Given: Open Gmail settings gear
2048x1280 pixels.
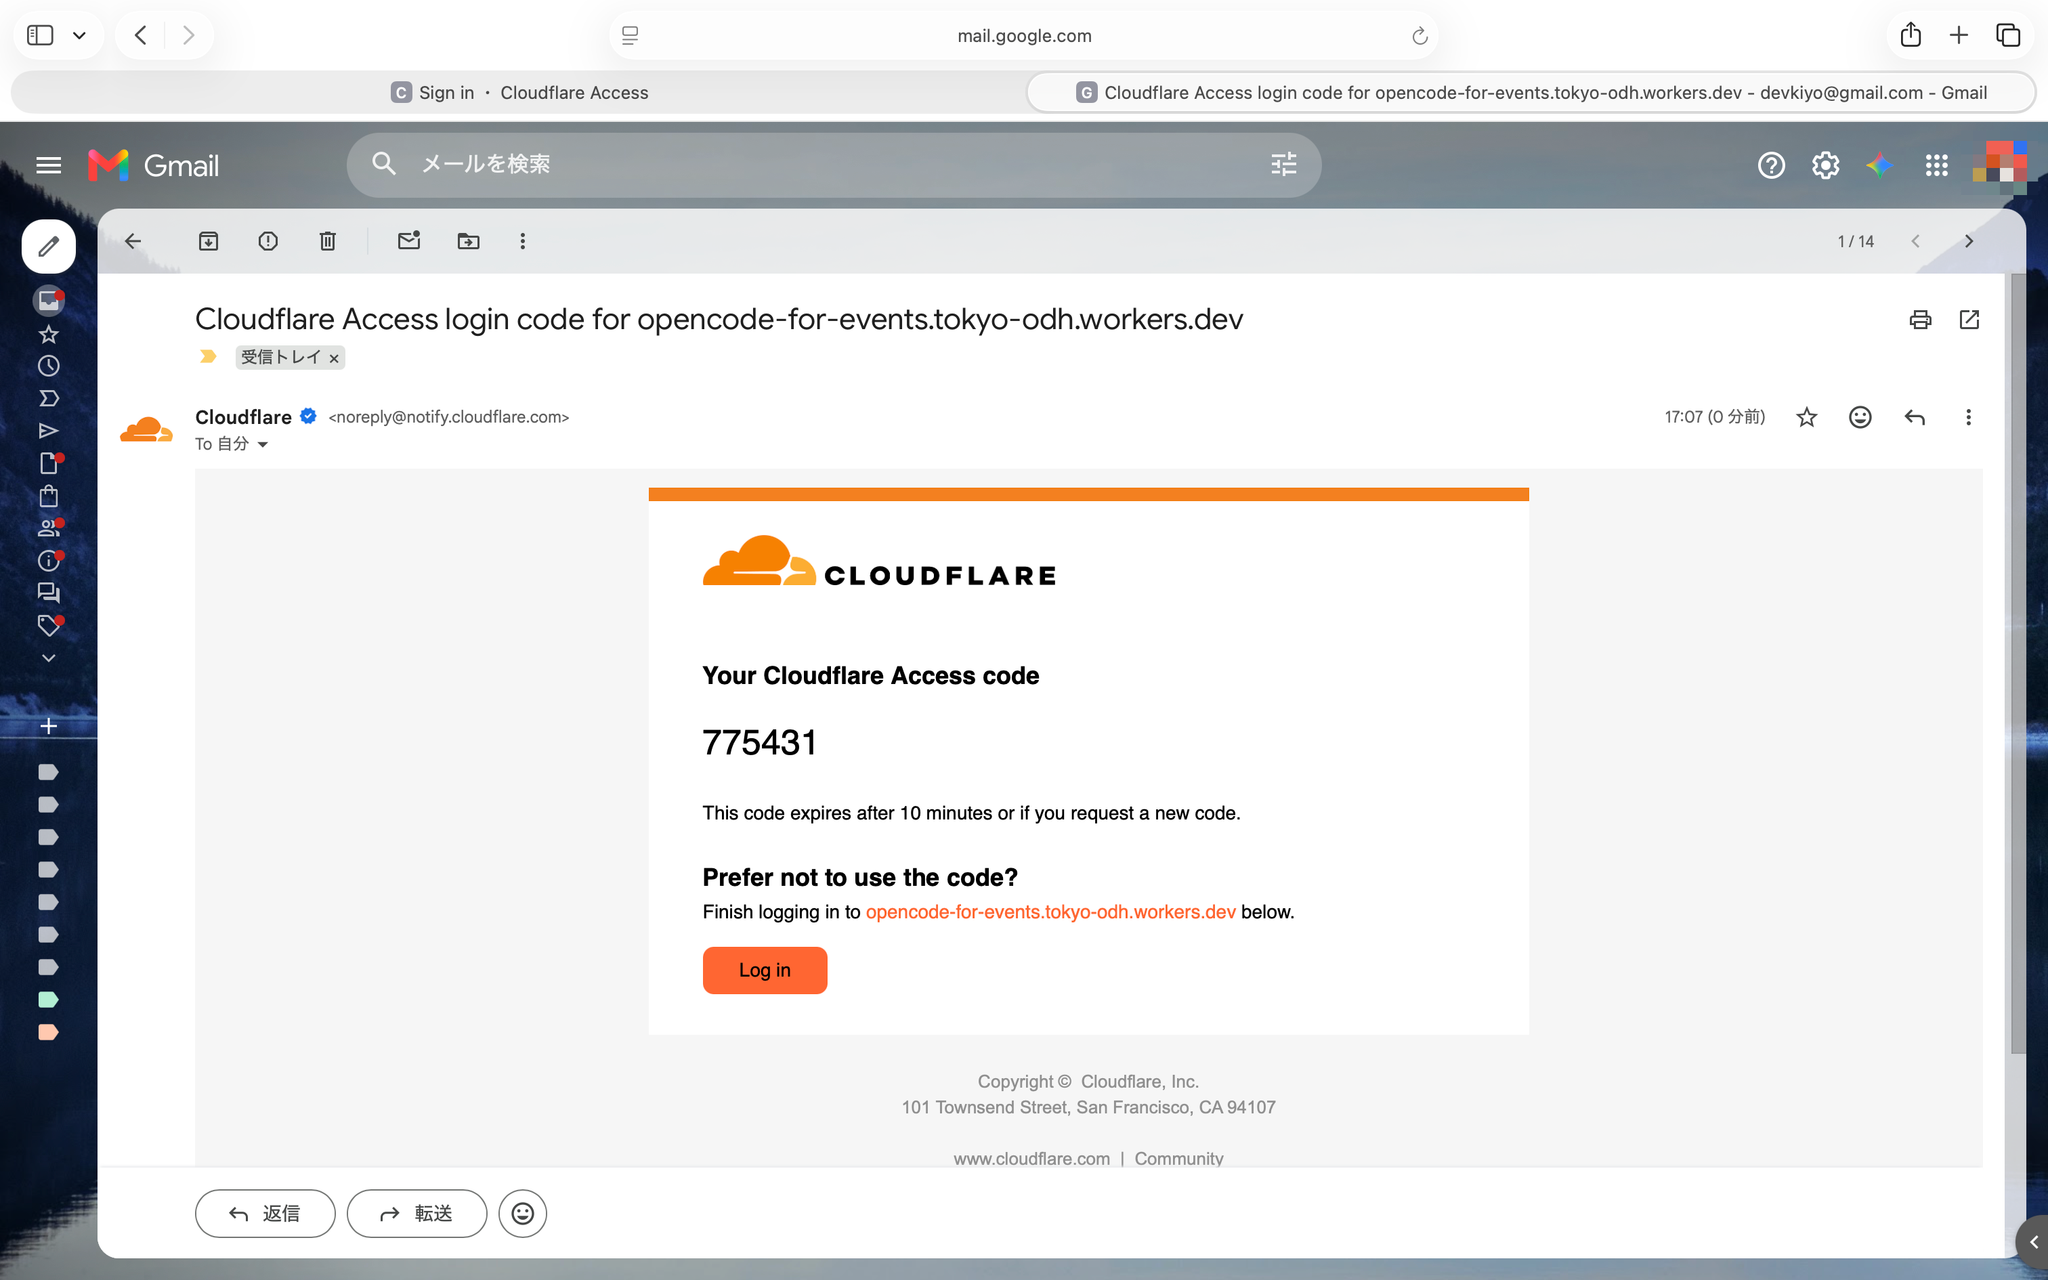Looking at the screenshot, I should click(1825, 165).
